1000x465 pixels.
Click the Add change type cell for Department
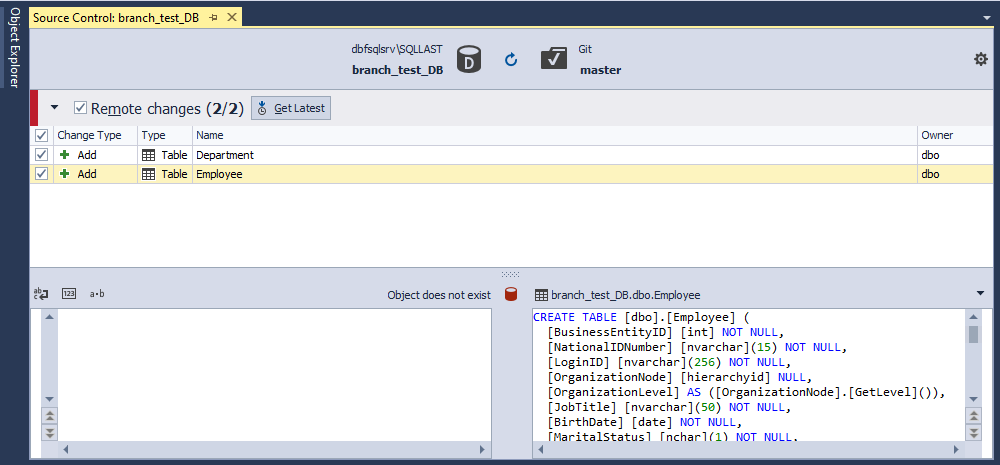tap(96, 155)
